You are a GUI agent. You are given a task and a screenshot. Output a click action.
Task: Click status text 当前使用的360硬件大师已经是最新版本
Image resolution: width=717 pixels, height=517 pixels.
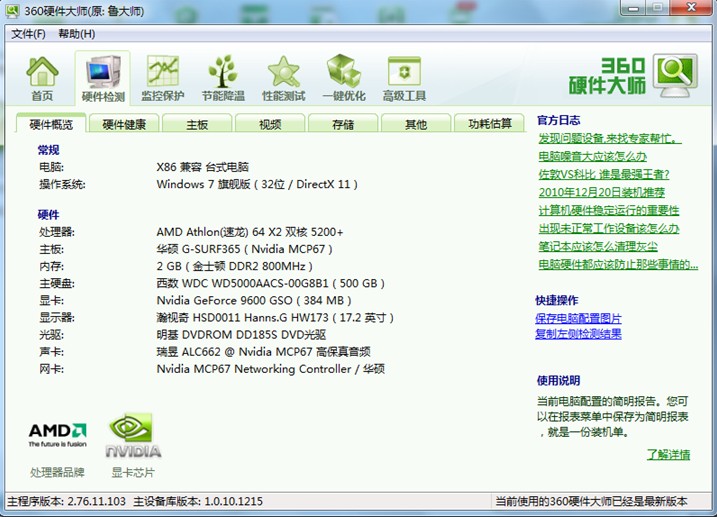pyautogui.click(x=591, y=501)
